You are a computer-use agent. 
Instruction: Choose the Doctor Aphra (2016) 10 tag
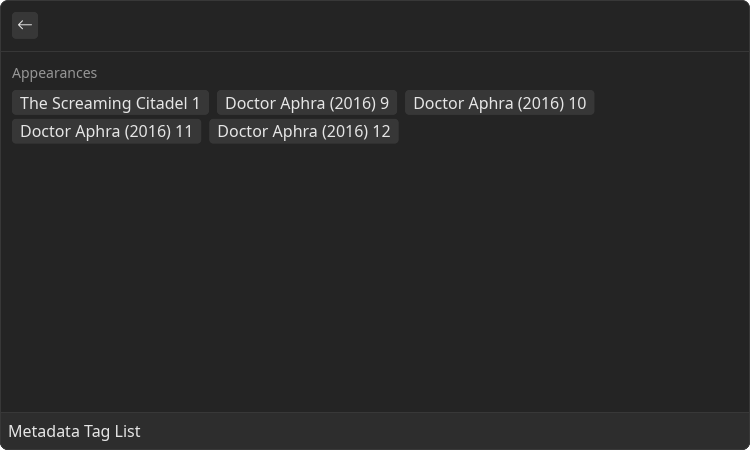pyautogui.click(x=499, y=103)
